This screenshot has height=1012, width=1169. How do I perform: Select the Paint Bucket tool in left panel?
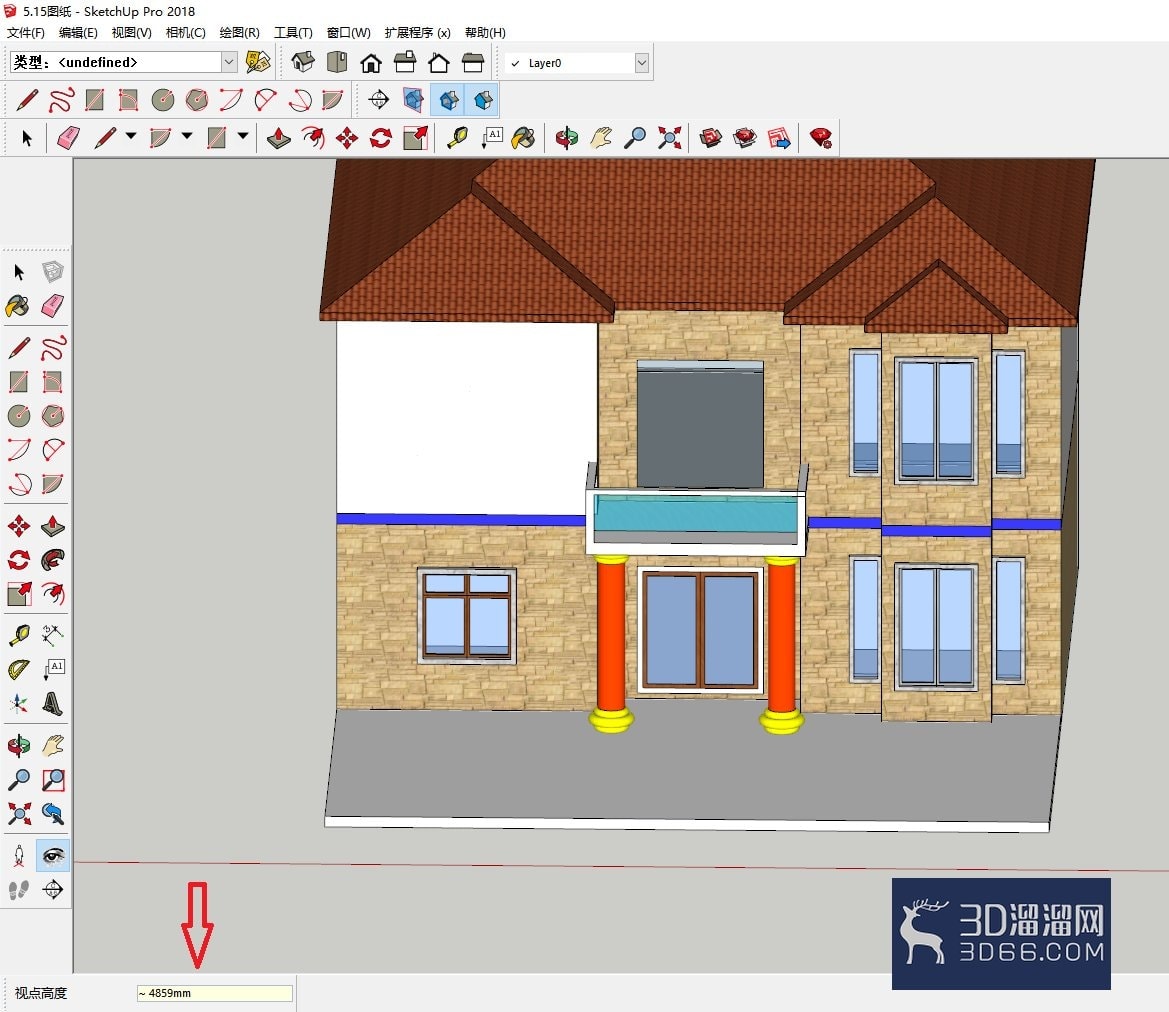click(x=18, y=306)
